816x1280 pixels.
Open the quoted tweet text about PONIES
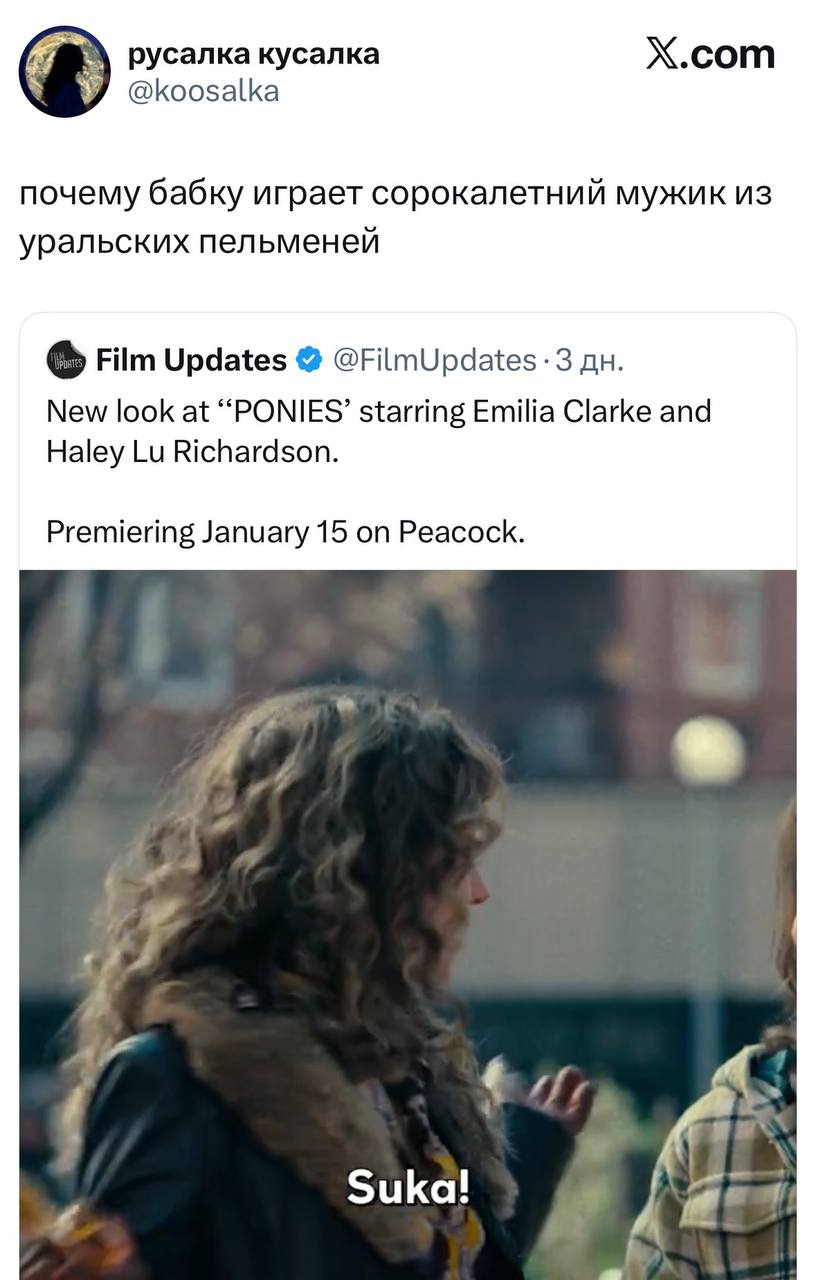point(379,432)
